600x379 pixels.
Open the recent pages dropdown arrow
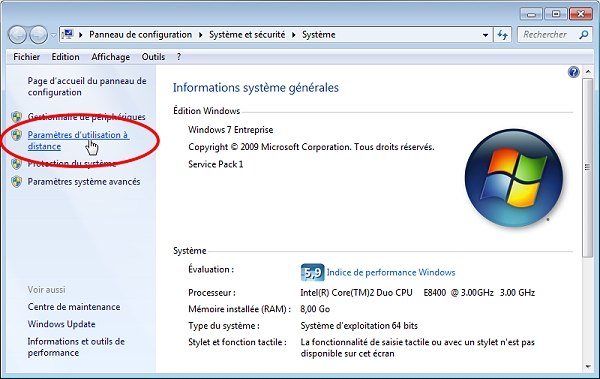tap(53, 35)
